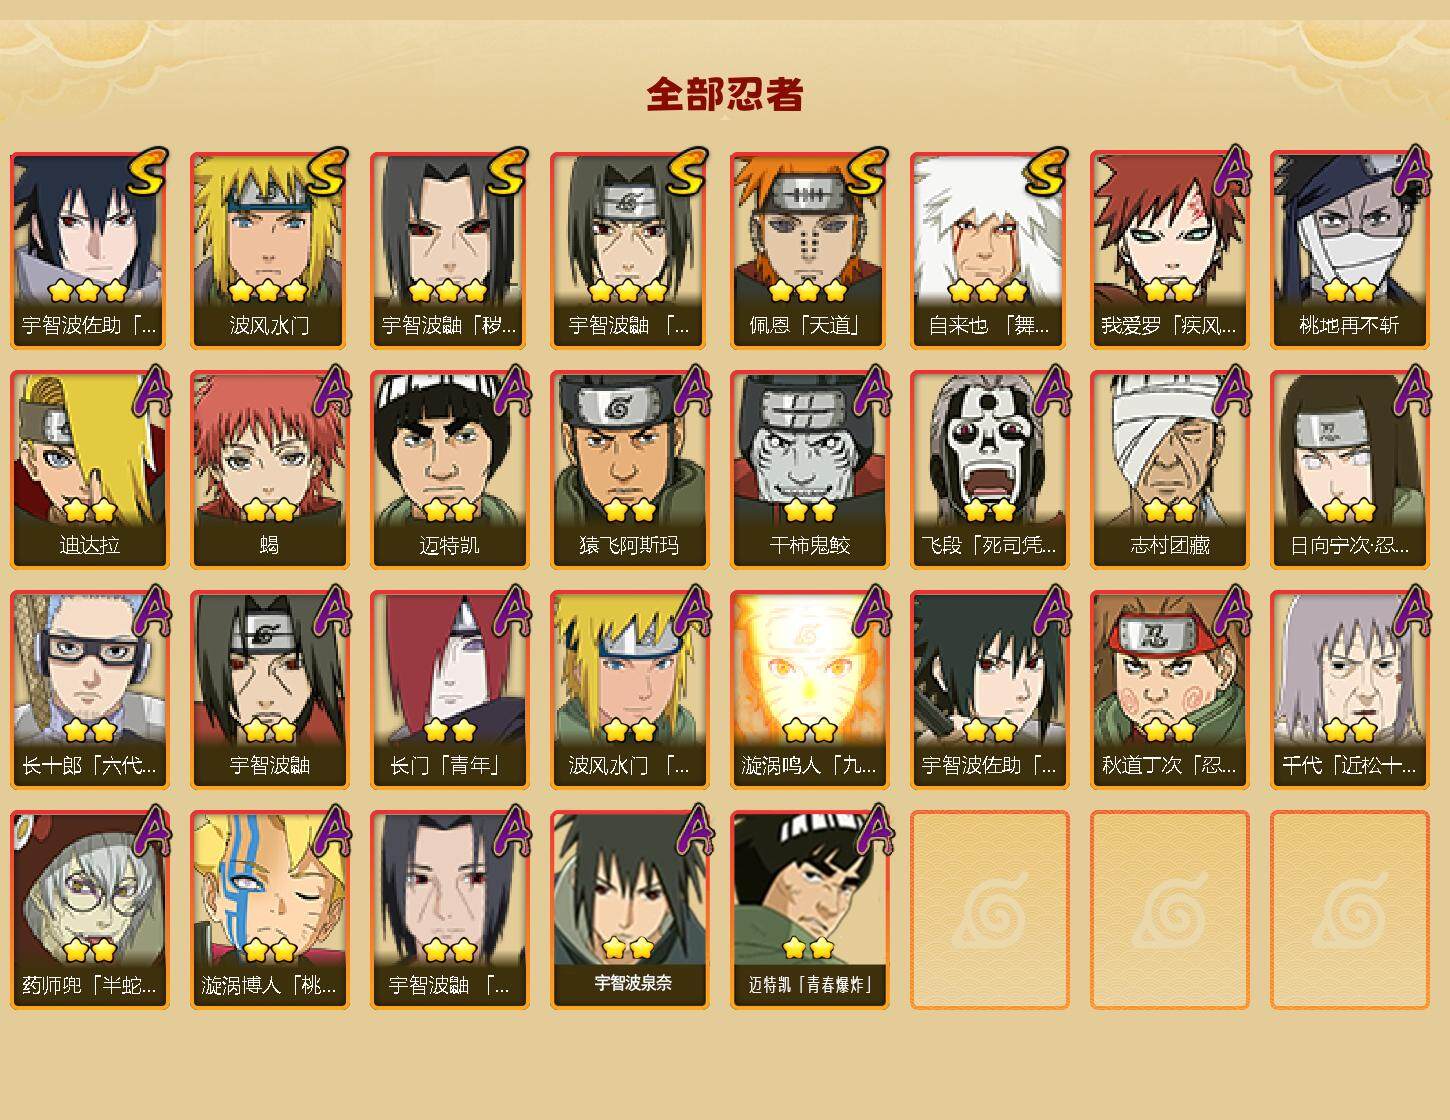
Task: Select the 猿飞阿斯玛 character card
Action: point(629,470)
